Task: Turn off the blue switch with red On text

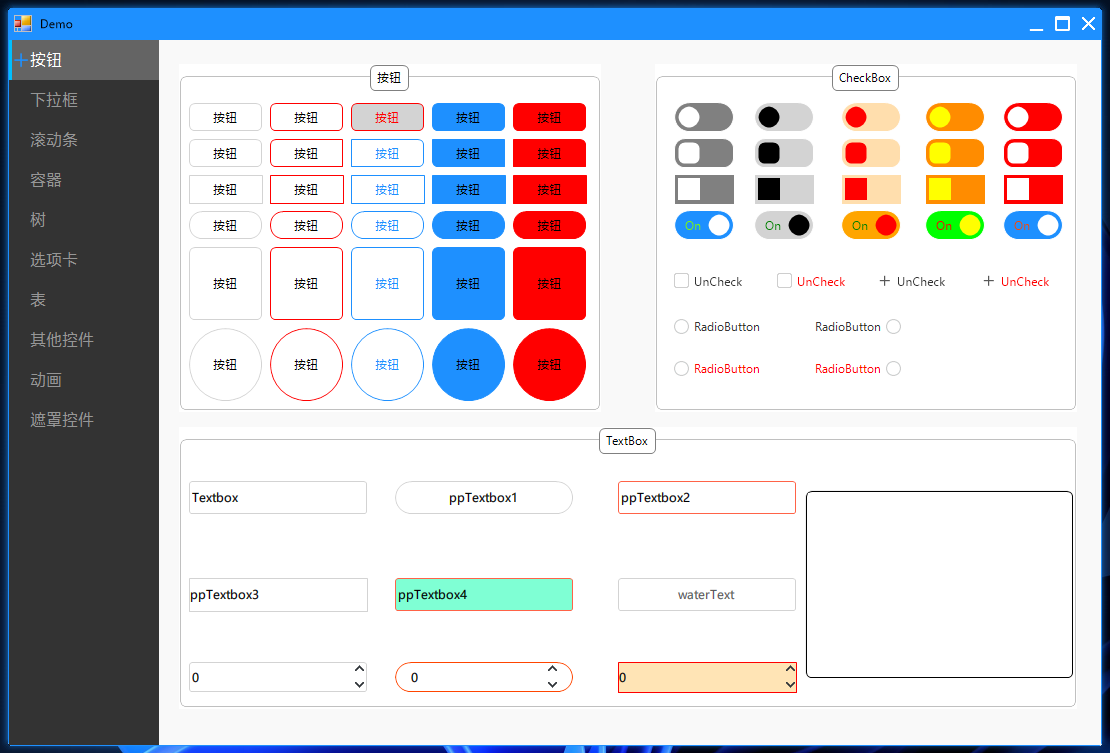Action: 1033,225
